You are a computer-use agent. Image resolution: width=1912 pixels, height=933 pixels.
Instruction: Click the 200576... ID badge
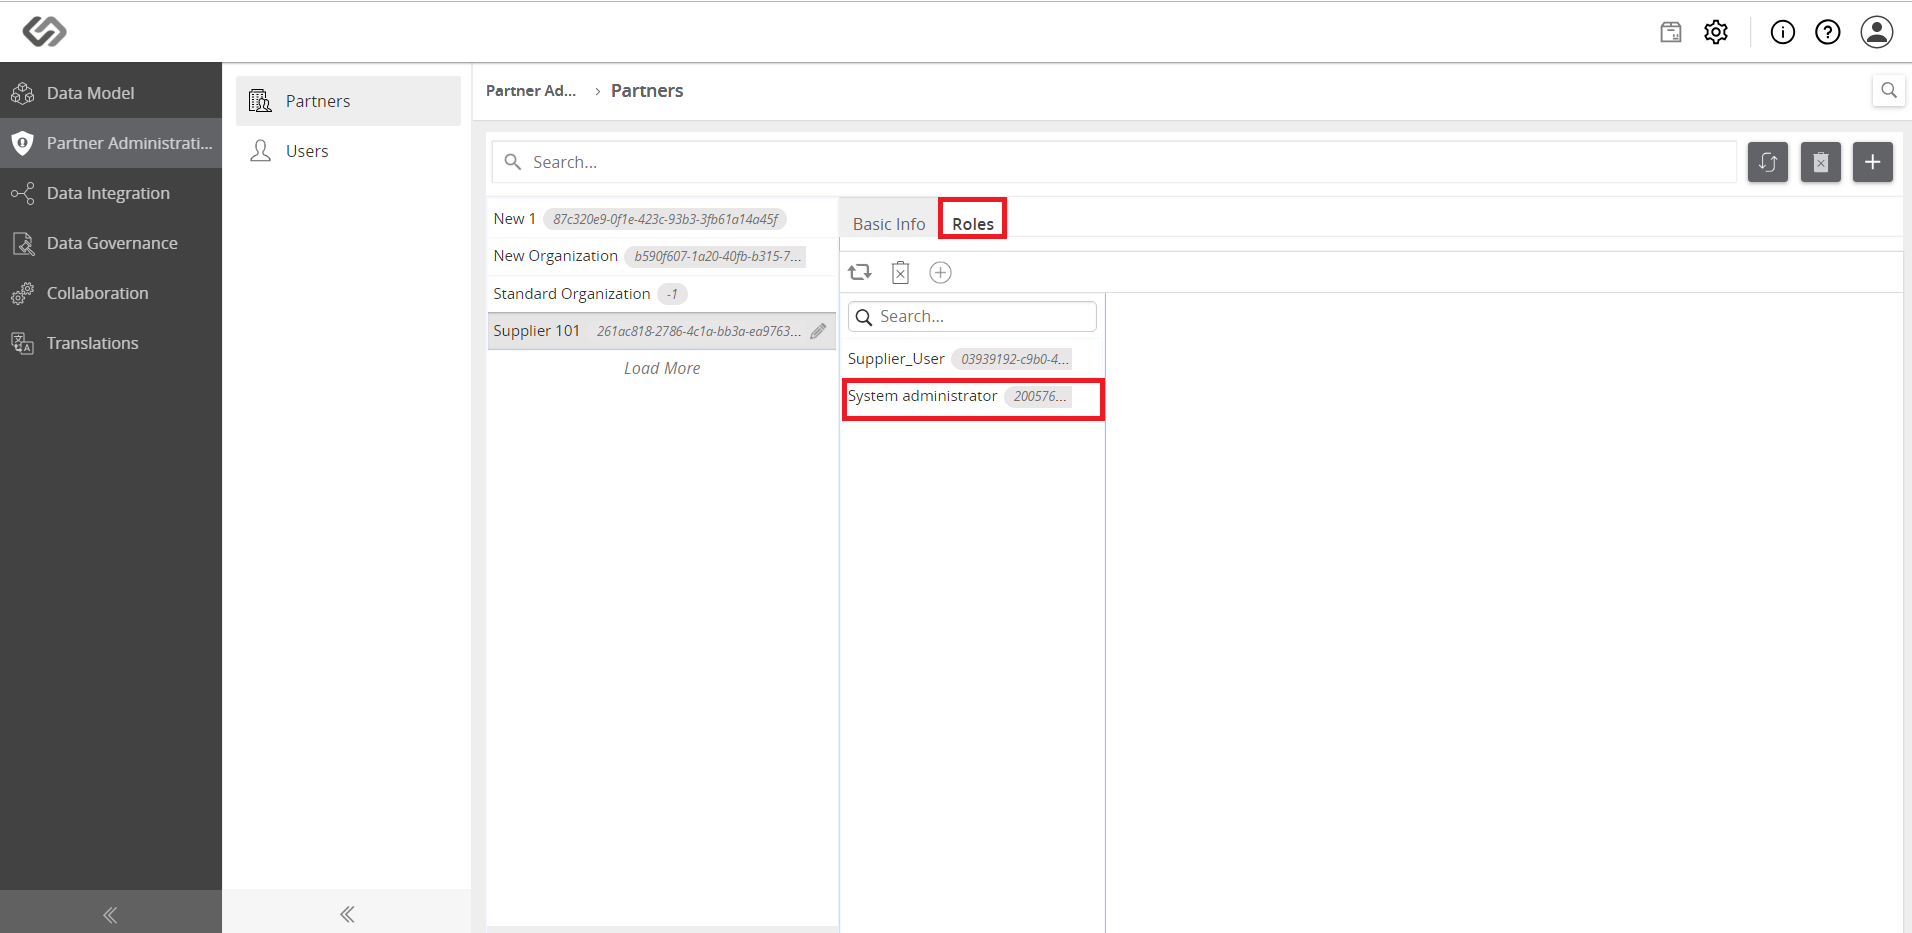click(x=1039, y=396)
